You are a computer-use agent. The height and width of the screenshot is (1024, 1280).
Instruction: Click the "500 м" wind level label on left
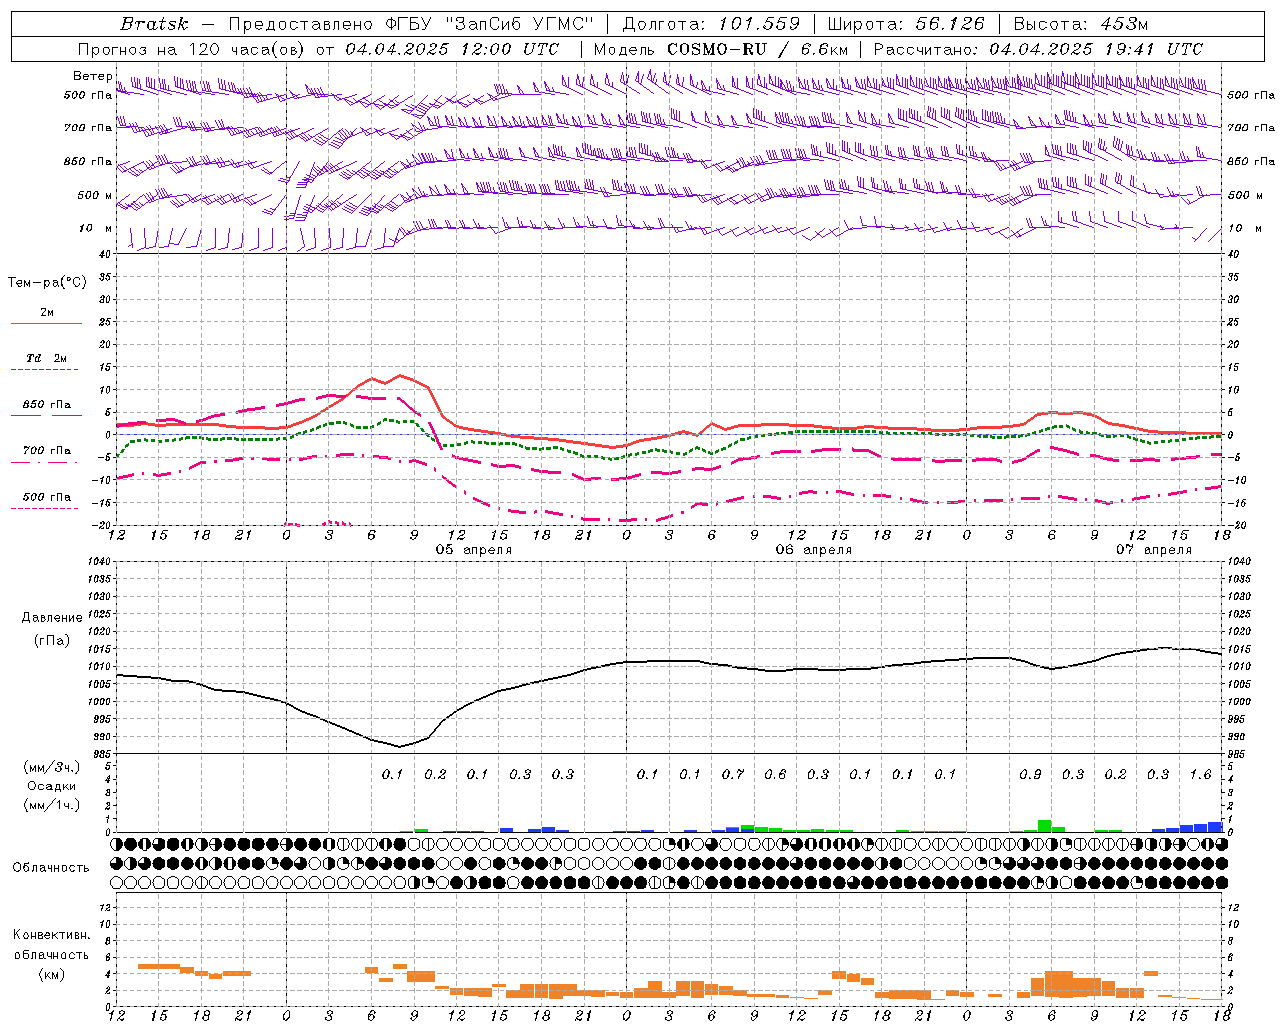[x=95, y=195]
